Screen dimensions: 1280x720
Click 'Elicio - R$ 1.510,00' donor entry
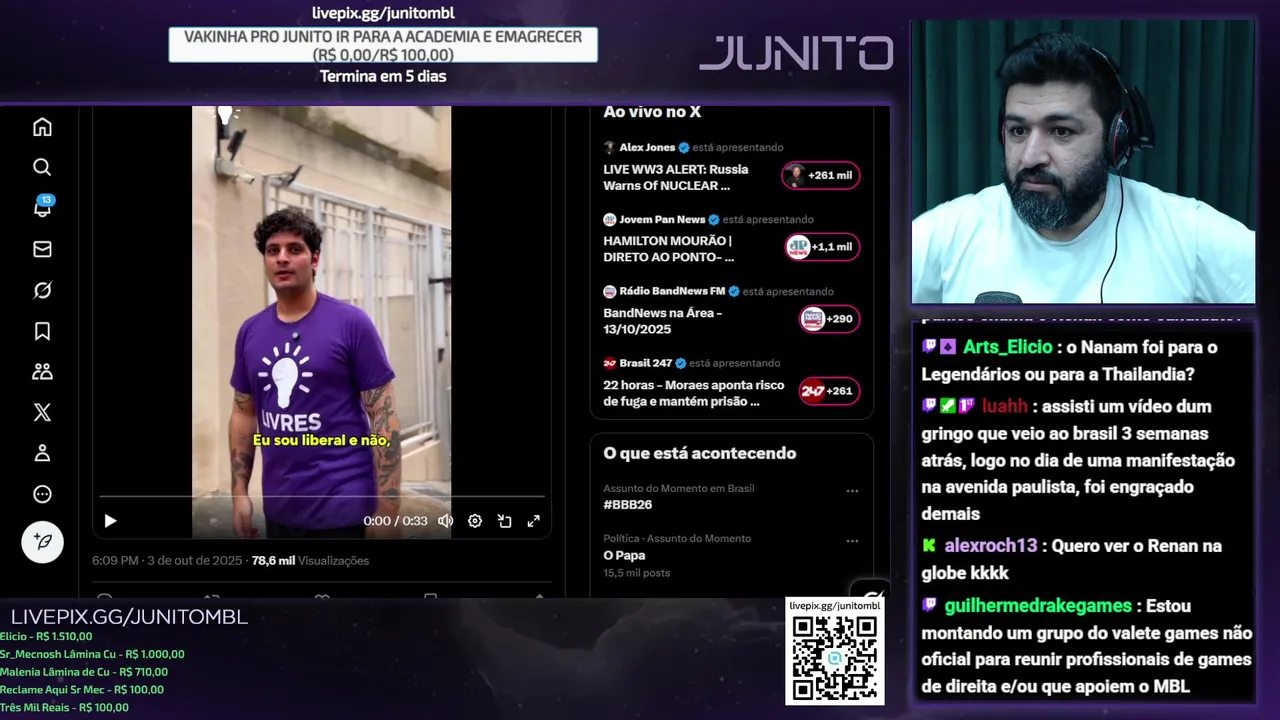46,636
